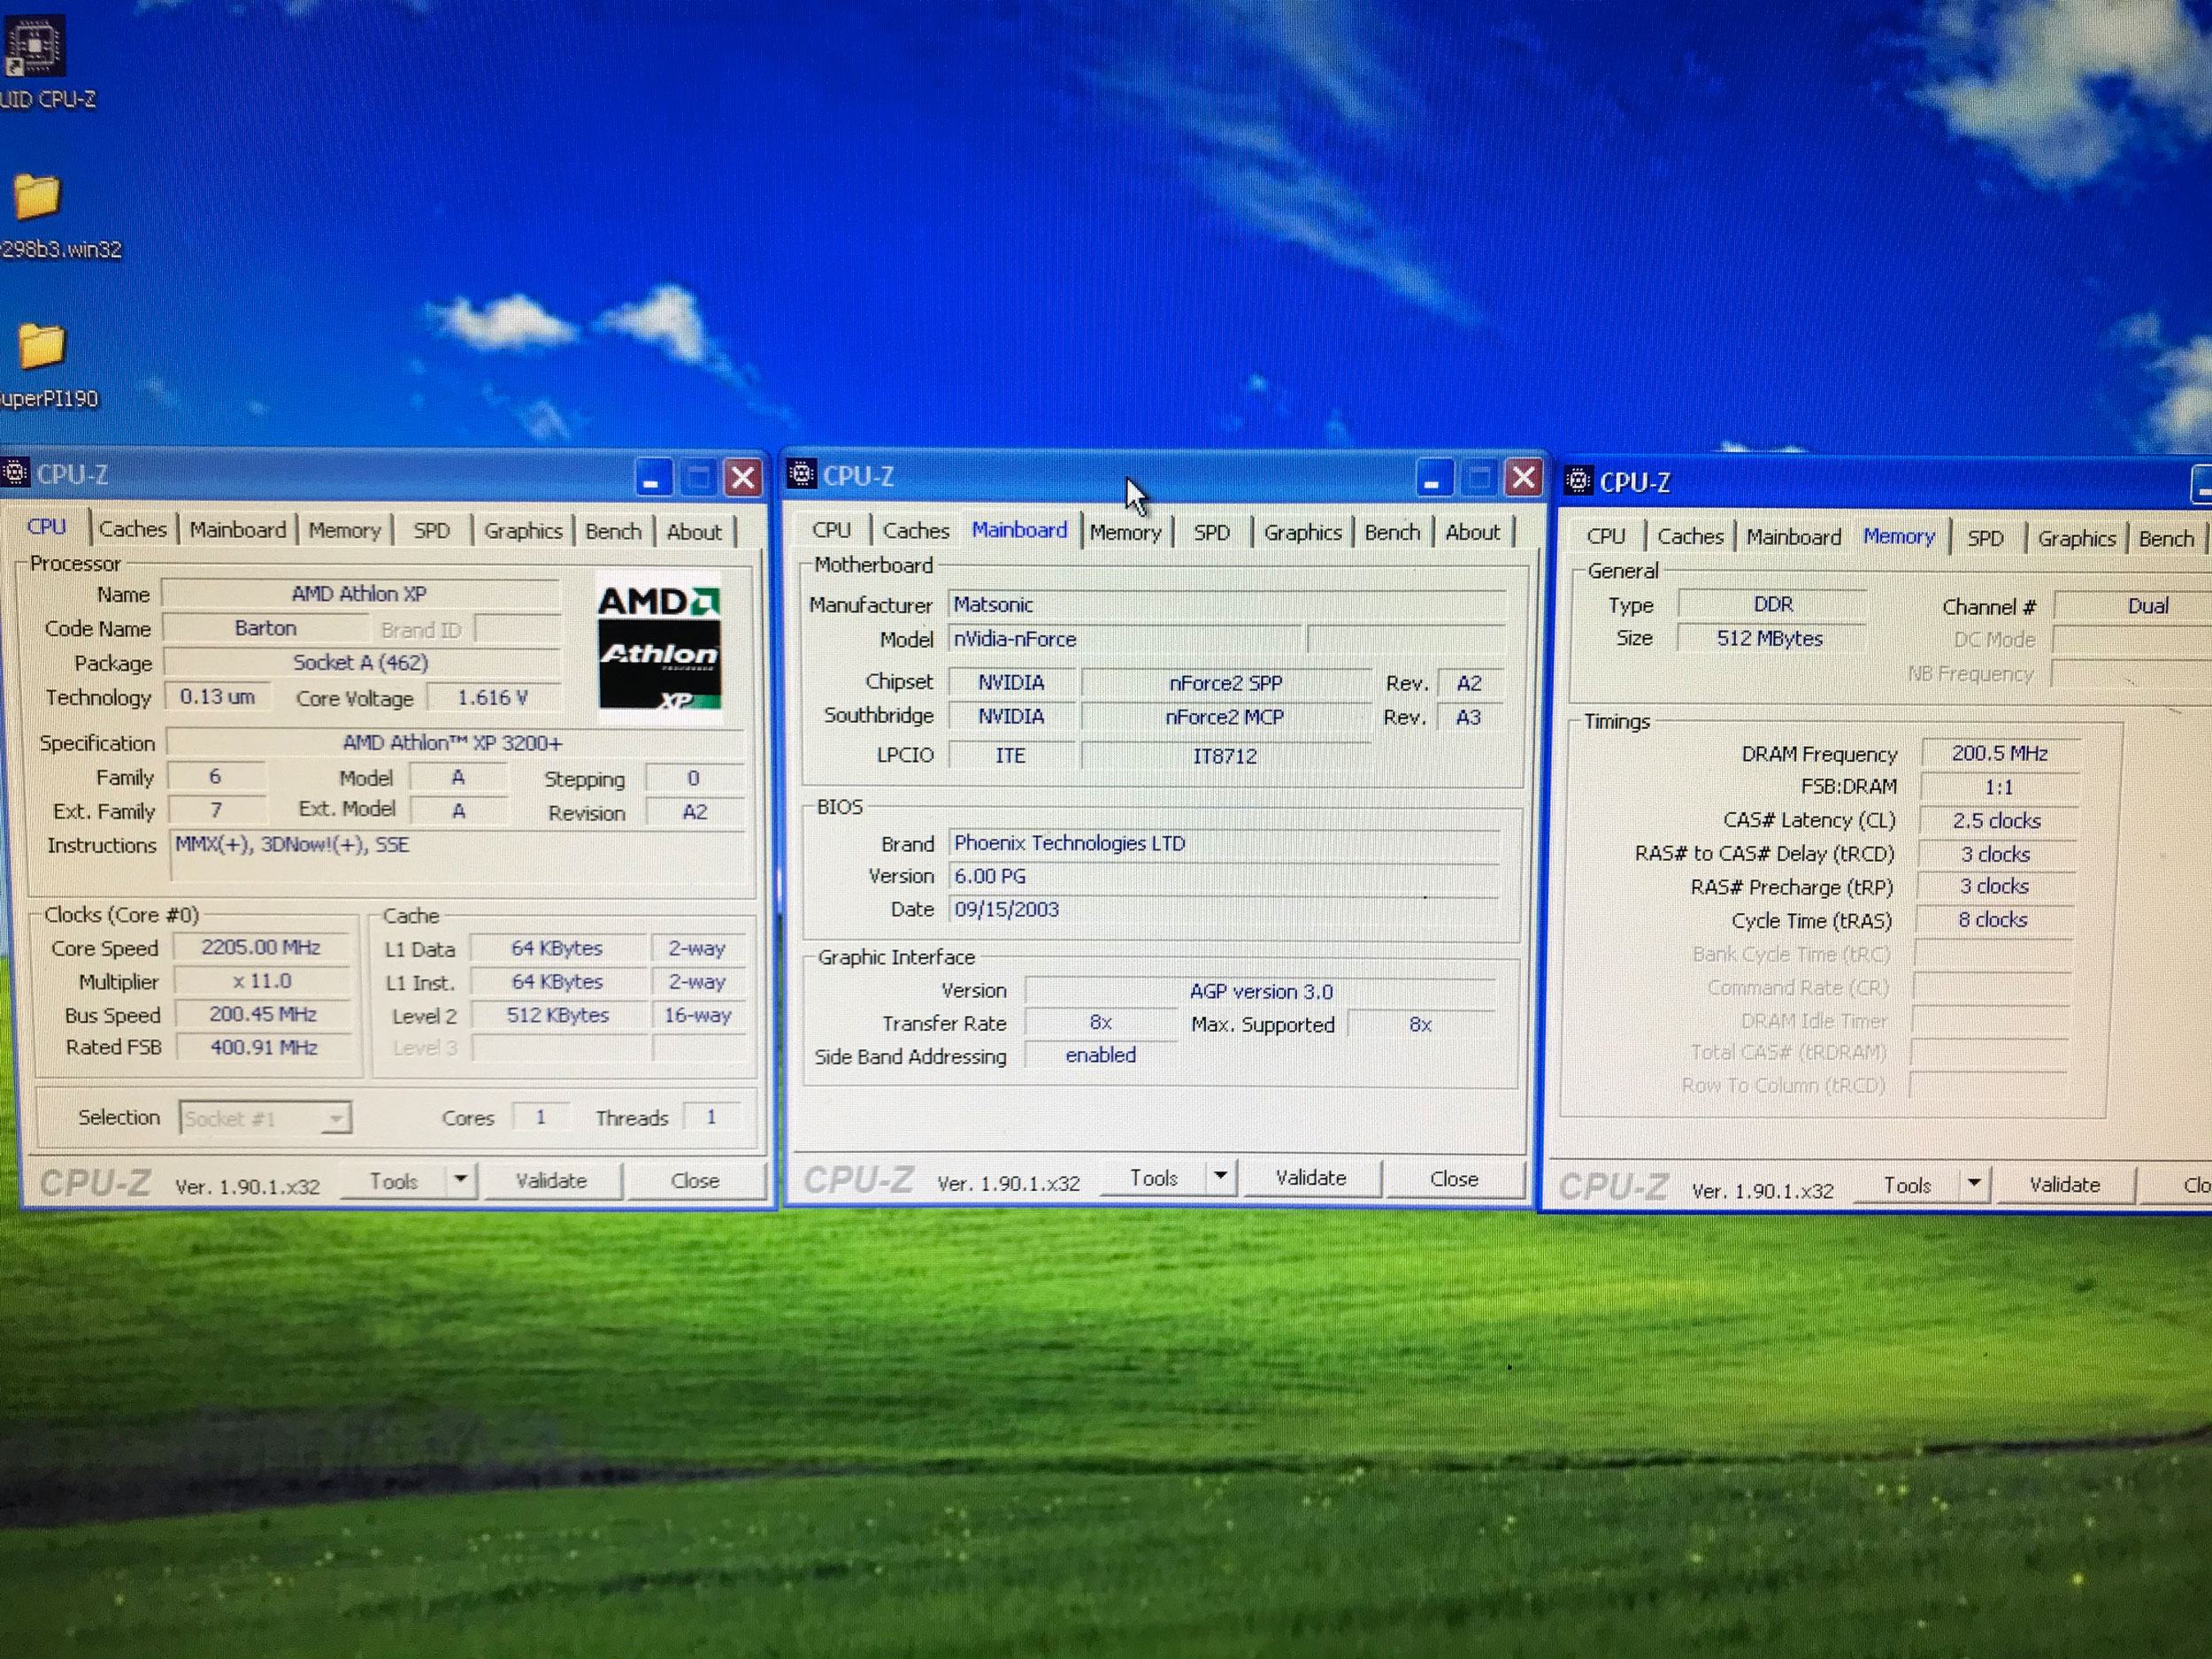Click Tools button in right window
This screenshot has width=2212, height=1659.
[1907, 1185]
